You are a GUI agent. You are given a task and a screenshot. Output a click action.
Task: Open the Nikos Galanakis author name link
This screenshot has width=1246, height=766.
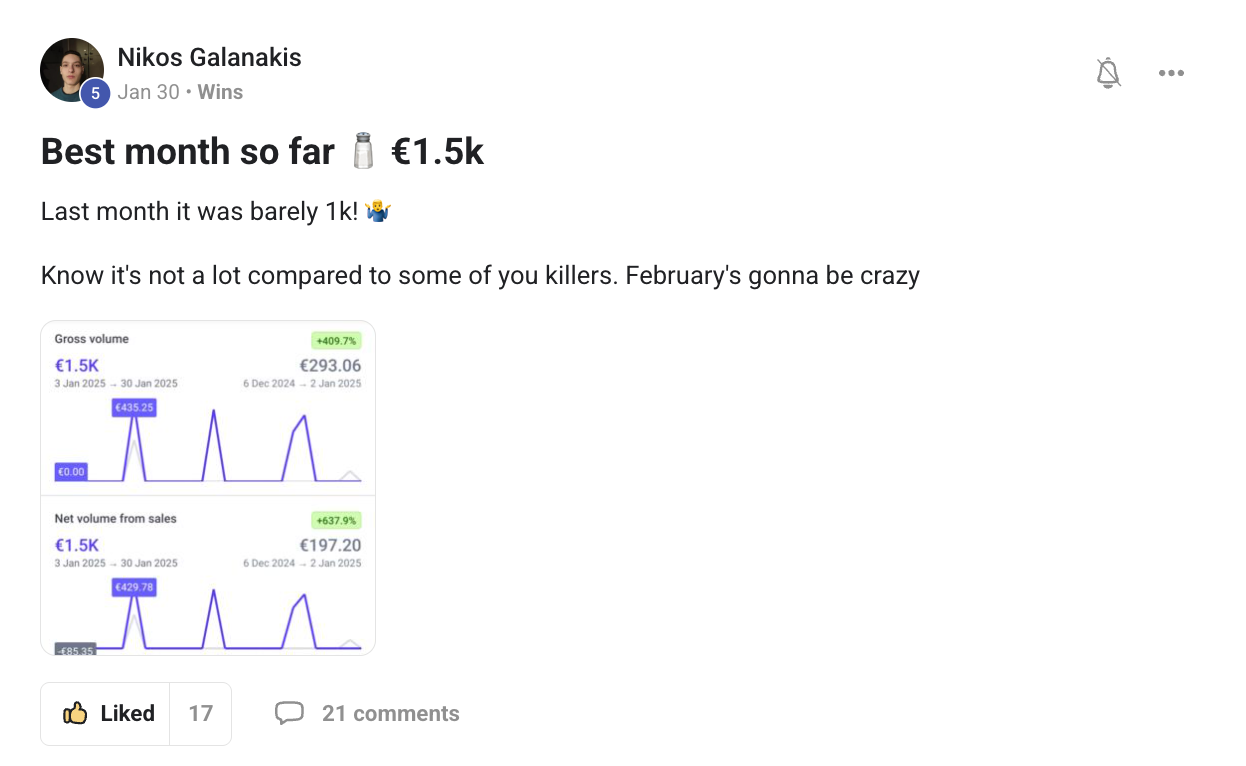coord(209,58)
